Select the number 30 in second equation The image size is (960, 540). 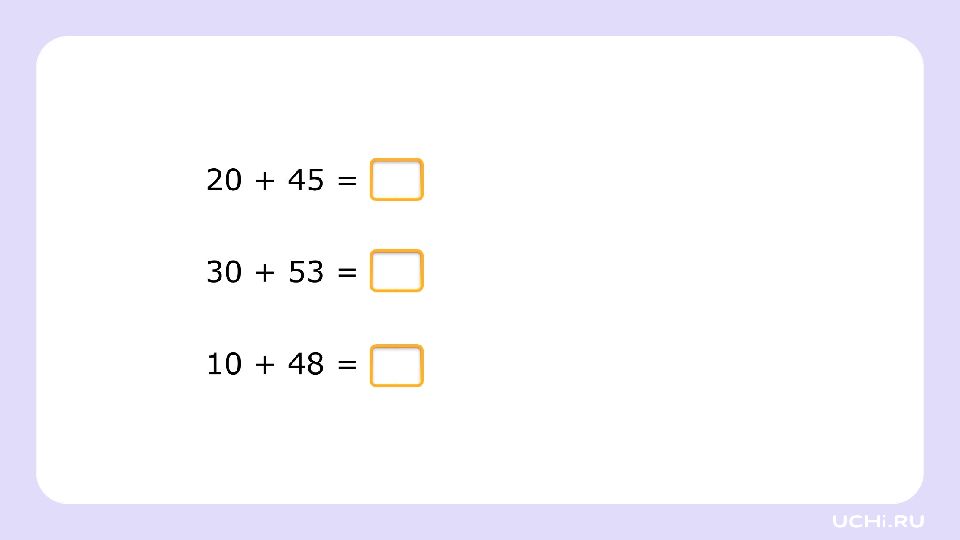(x=224, y=272)
